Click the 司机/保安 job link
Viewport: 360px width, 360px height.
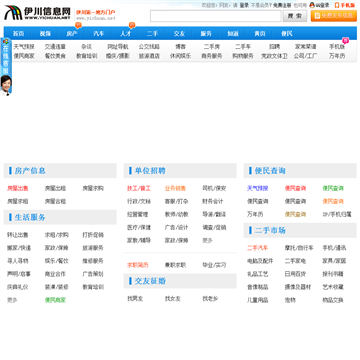coord(214,188)
